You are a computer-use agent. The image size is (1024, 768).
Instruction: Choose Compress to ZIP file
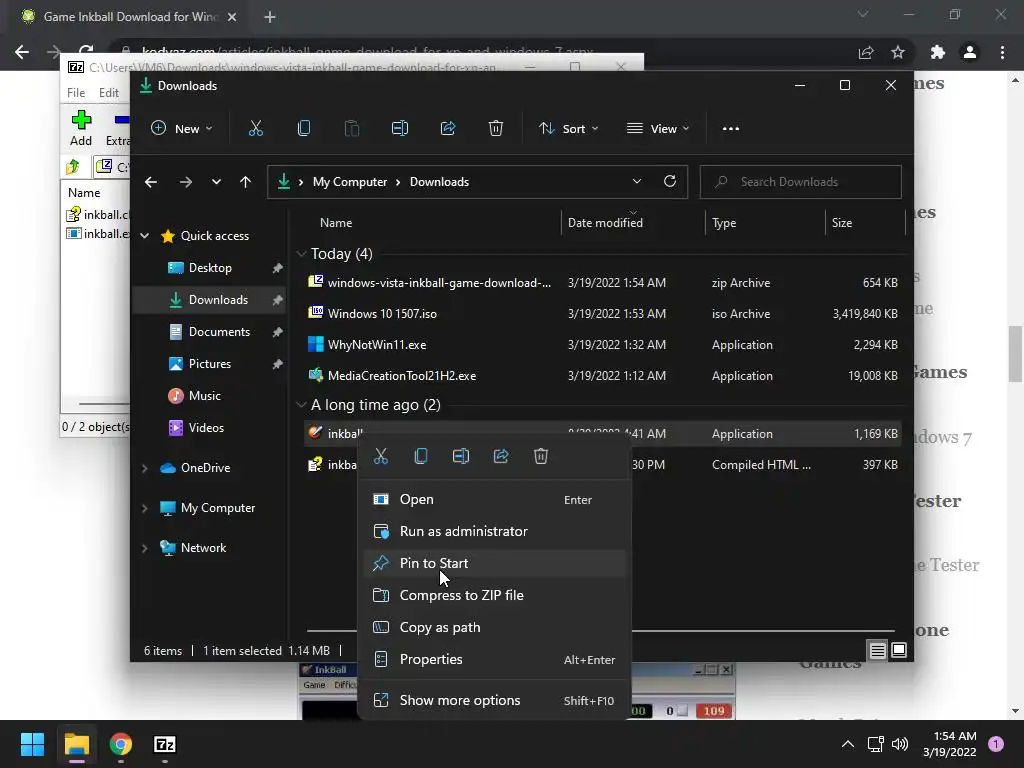coord(494,596)
